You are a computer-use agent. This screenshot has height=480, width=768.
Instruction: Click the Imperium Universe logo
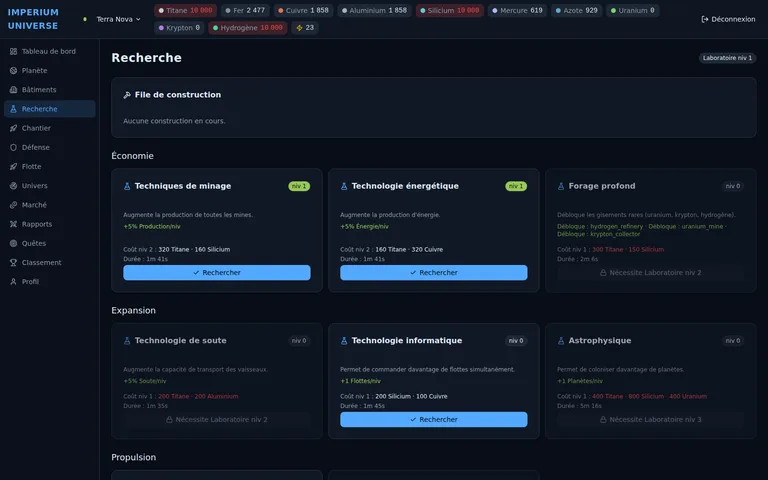33,19
